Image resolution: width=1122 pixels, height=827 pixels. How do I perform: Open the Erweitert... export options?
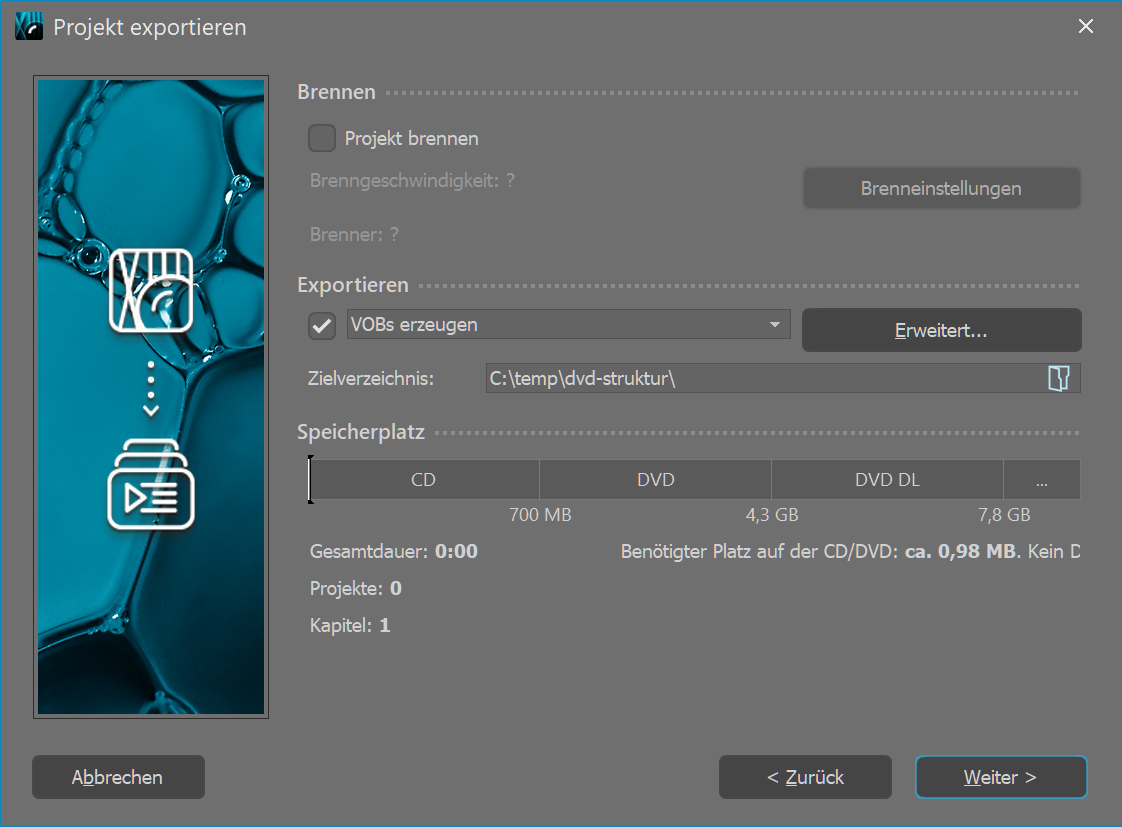tap(941, 330)
